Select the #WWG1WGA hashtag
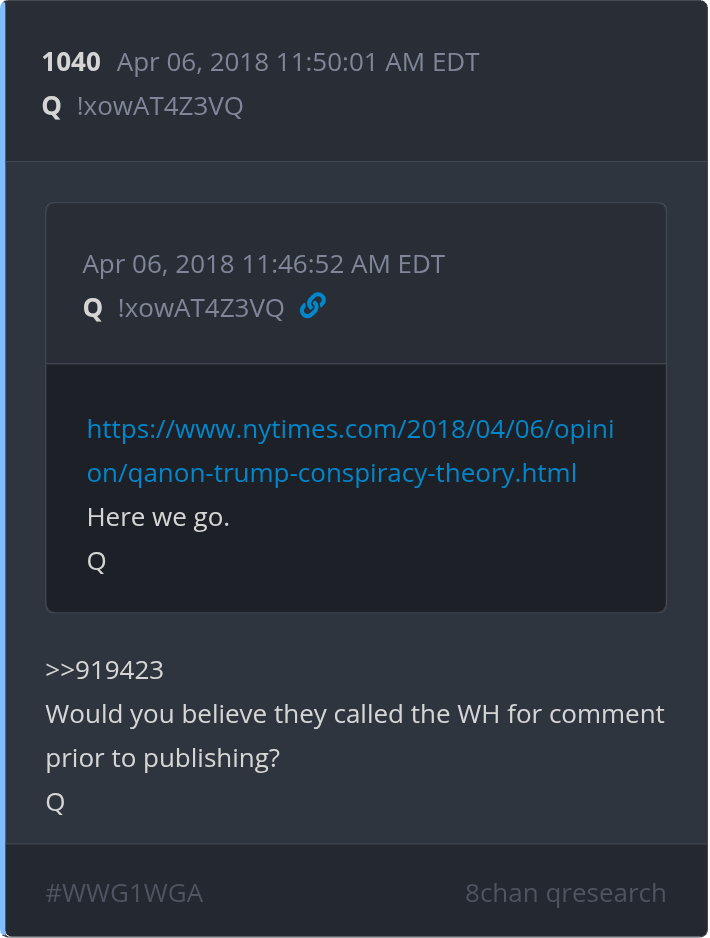This screenshot has width=710, height=938. pyautogui.click(x=124, y=893)
